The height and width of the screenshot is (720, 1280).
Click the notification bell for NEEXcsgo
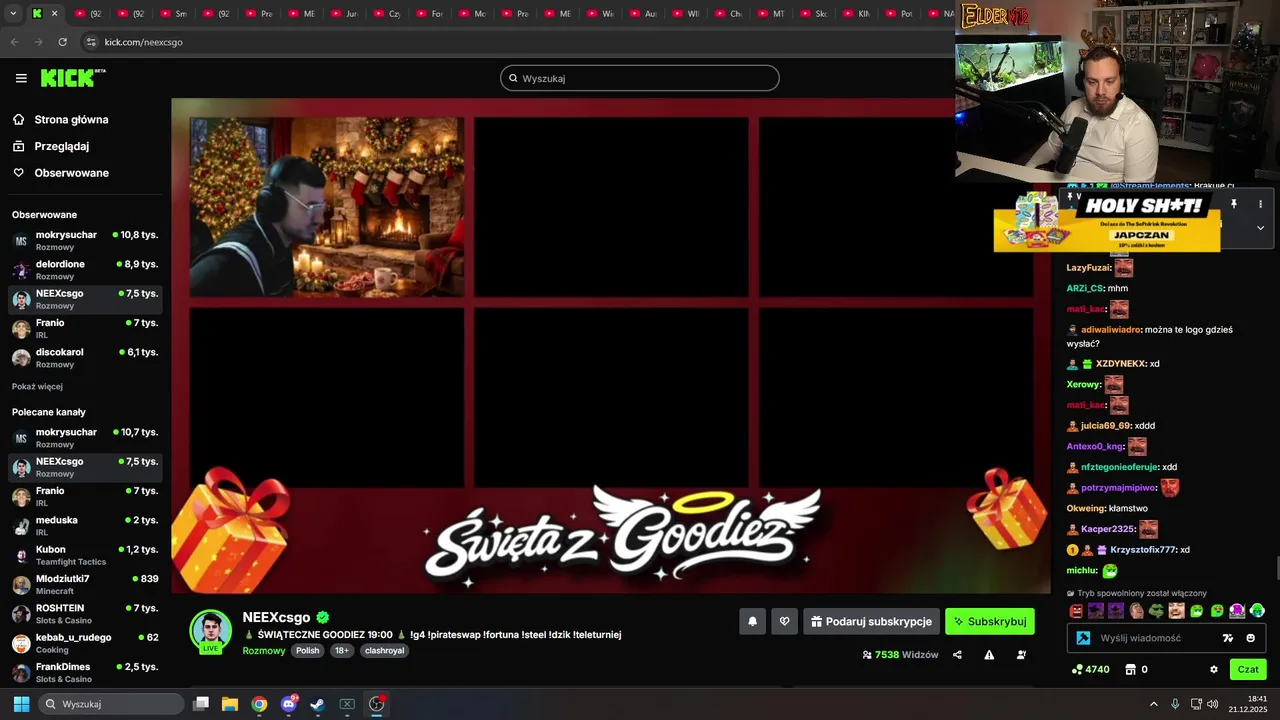tap(752, 621)
